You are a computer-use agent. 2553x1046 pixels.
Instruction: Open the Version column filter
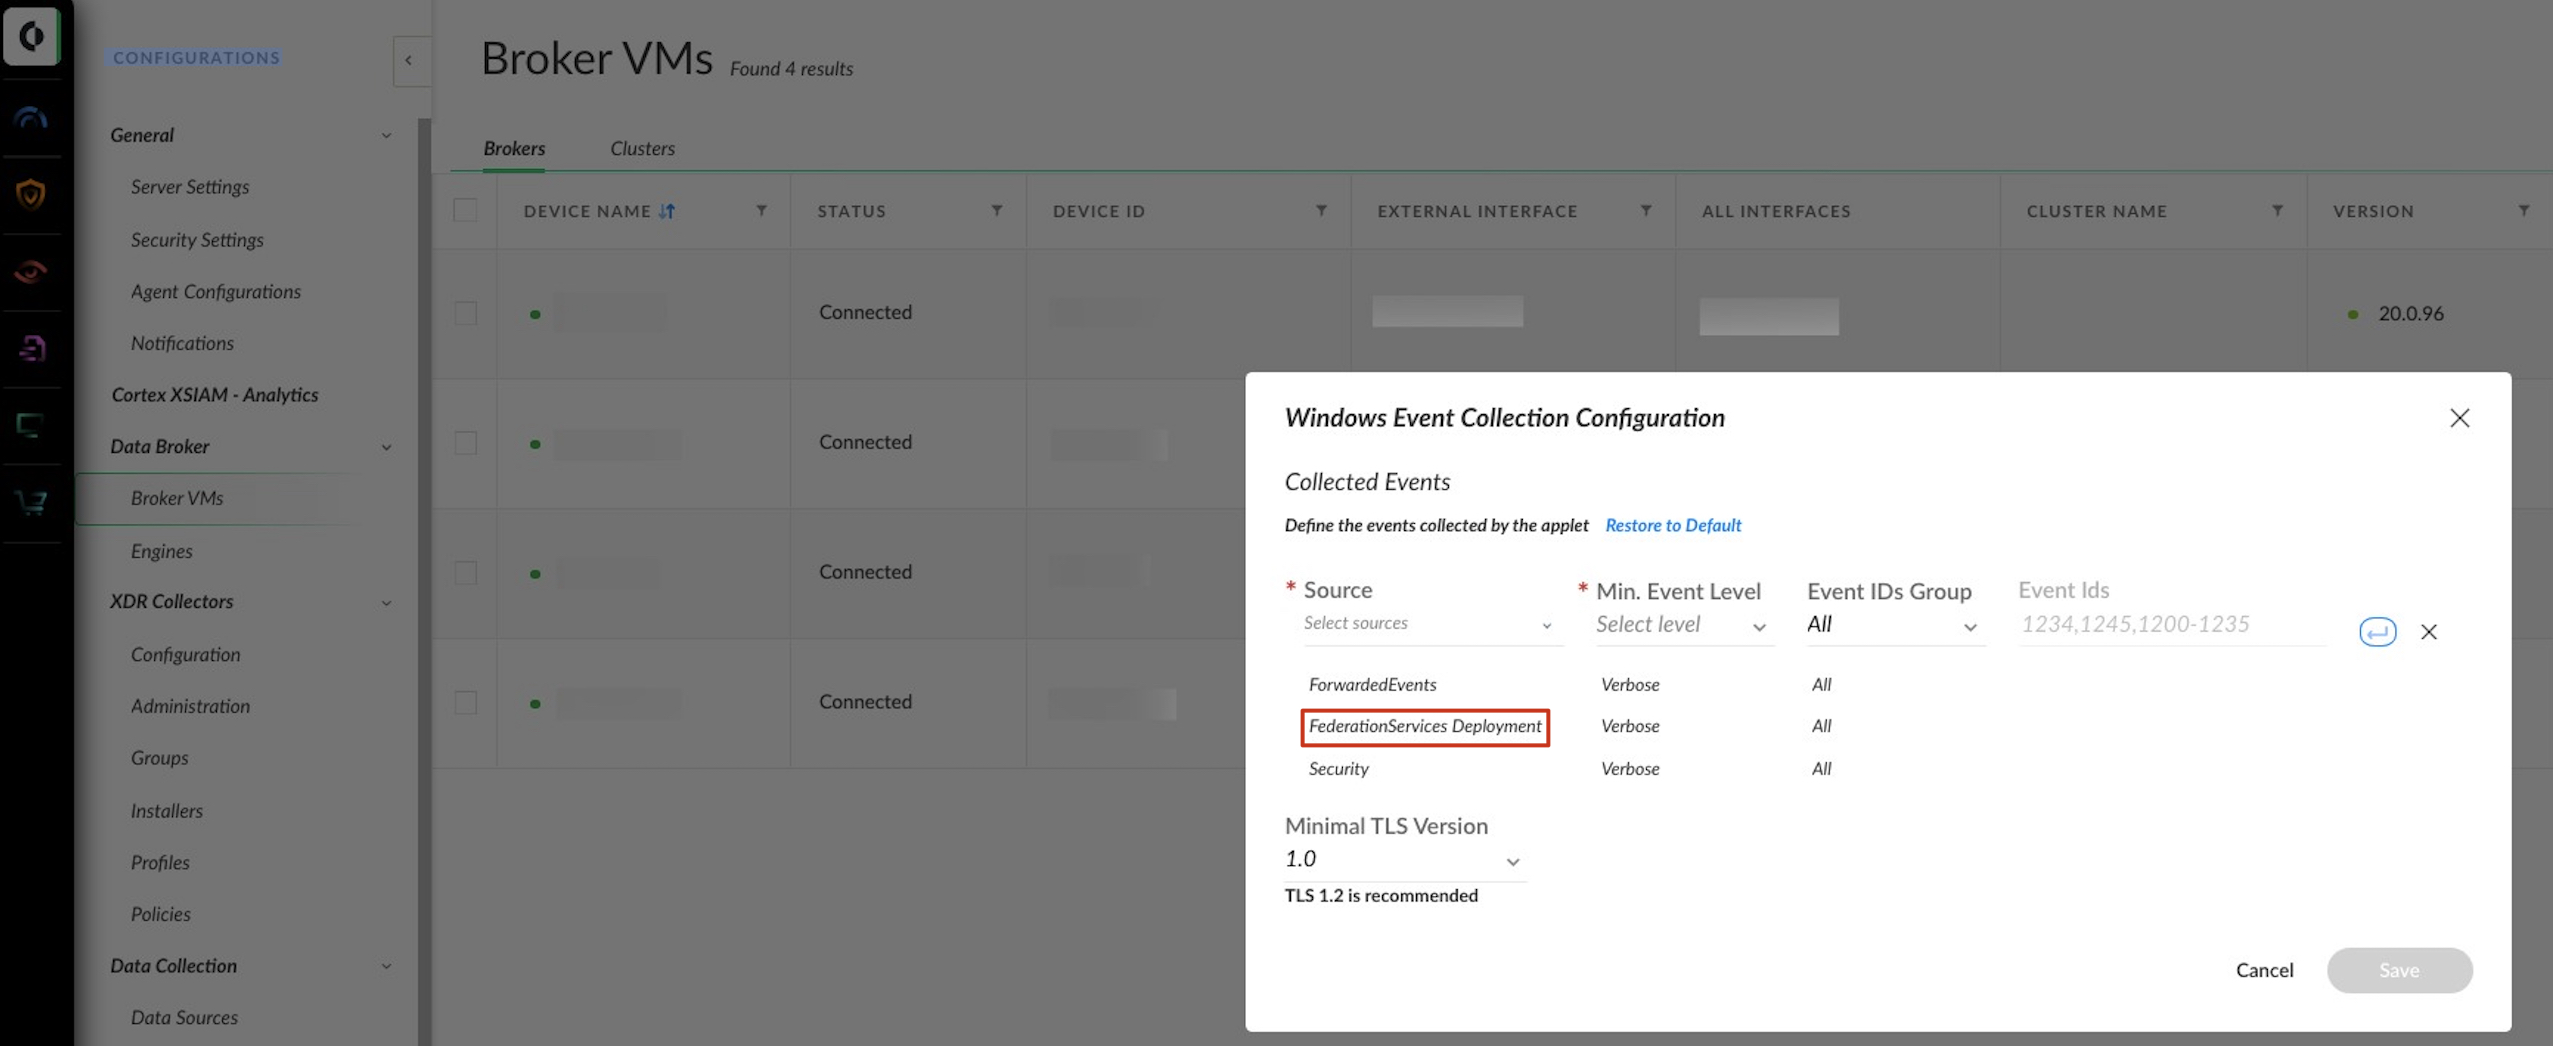tap(2523, 211)
